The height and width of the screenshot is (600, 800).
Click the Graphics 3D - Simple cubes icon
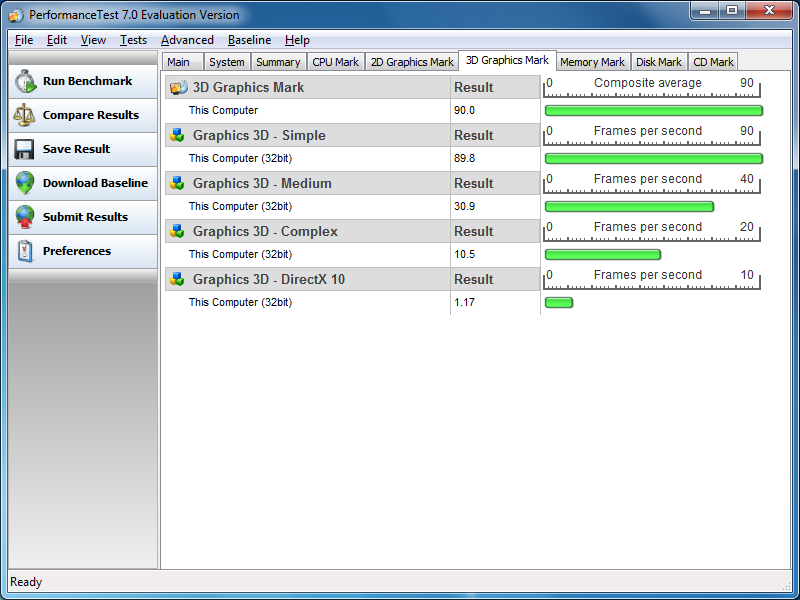[177, 136]
